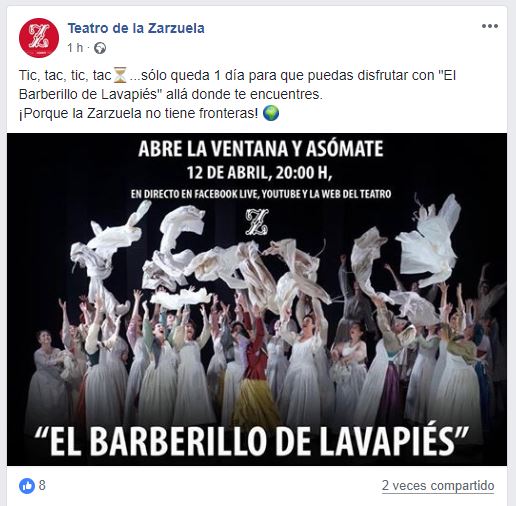This screenshot has height=506, width=516.
Task: Click '¡Porque la Zarzuela no tiene fronteras!' text
Action: [x=139, y=113]
